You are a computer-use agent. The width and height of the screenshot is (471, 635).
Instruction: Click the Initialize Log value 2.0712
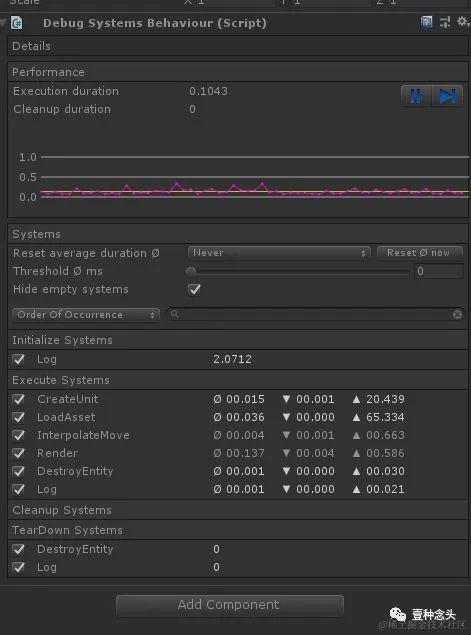(x=232, y=359)
